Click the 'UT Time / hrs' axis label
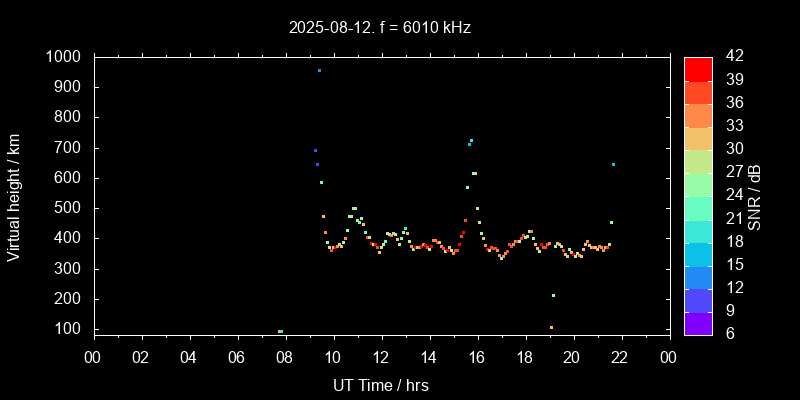 click(381, 385)
